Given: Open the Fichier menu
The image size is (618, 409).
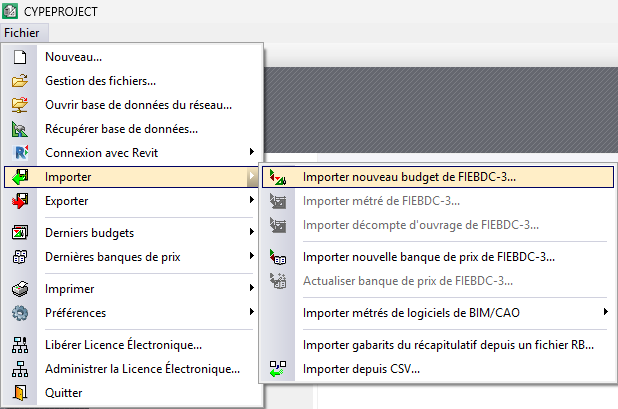Looking at the screenshot, I should click(x=22, y=33).
